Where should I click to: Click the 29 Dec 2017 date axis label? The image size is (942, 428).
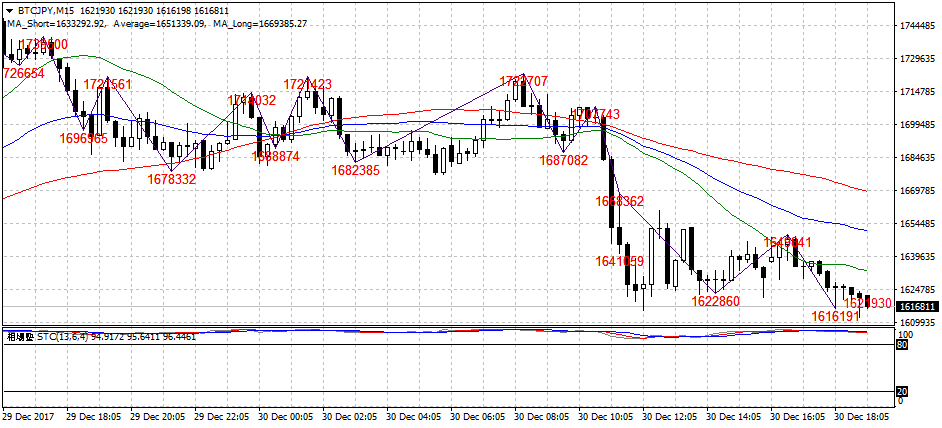(30, 414)
